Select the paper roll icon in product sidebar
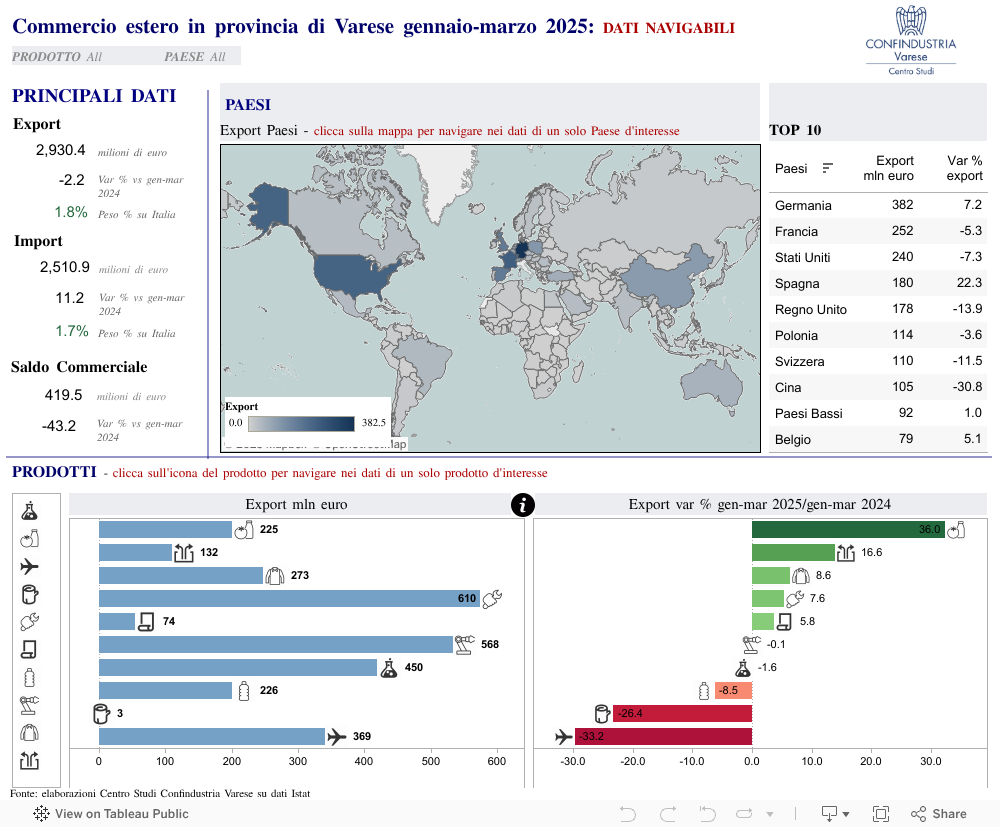The image size is (1000, 827). pos(29,650)
